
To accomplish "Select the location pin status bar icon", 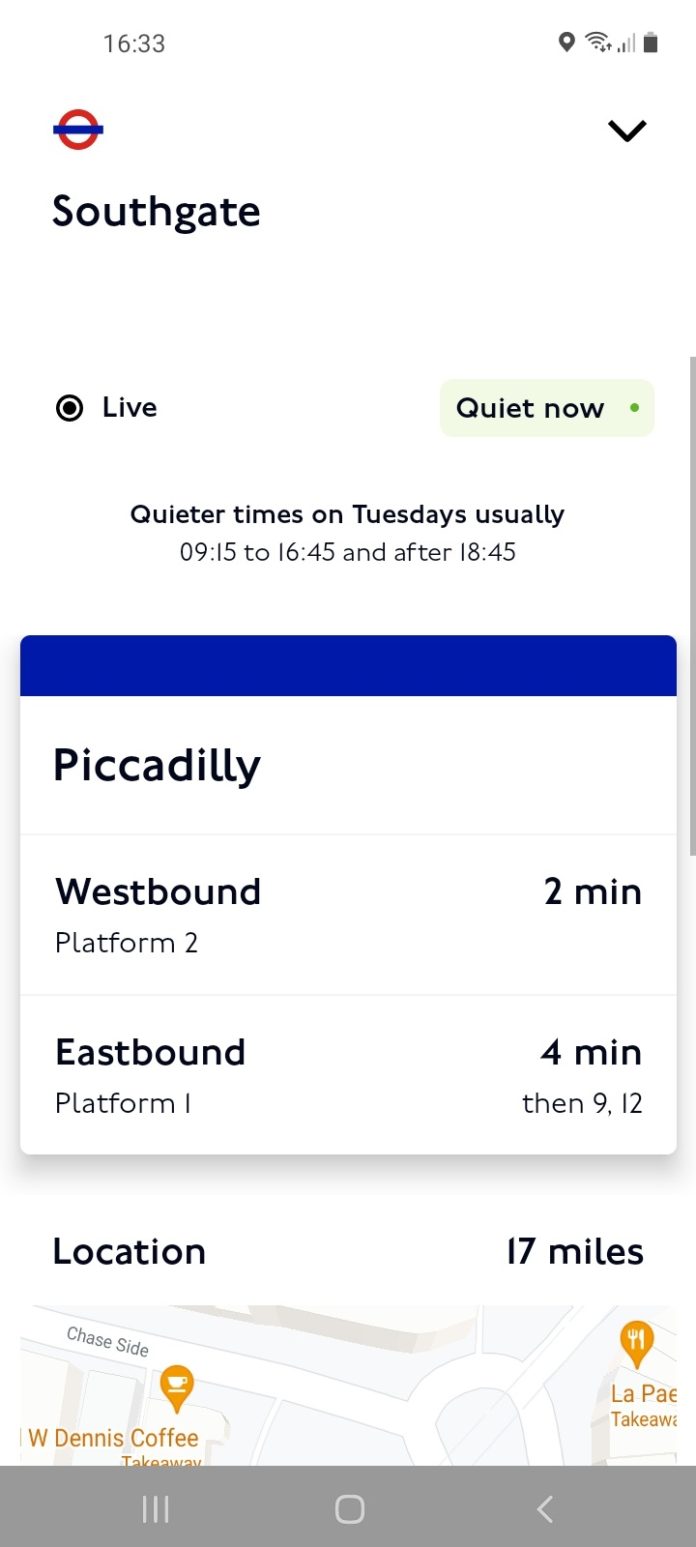I will tap(567, 42).
